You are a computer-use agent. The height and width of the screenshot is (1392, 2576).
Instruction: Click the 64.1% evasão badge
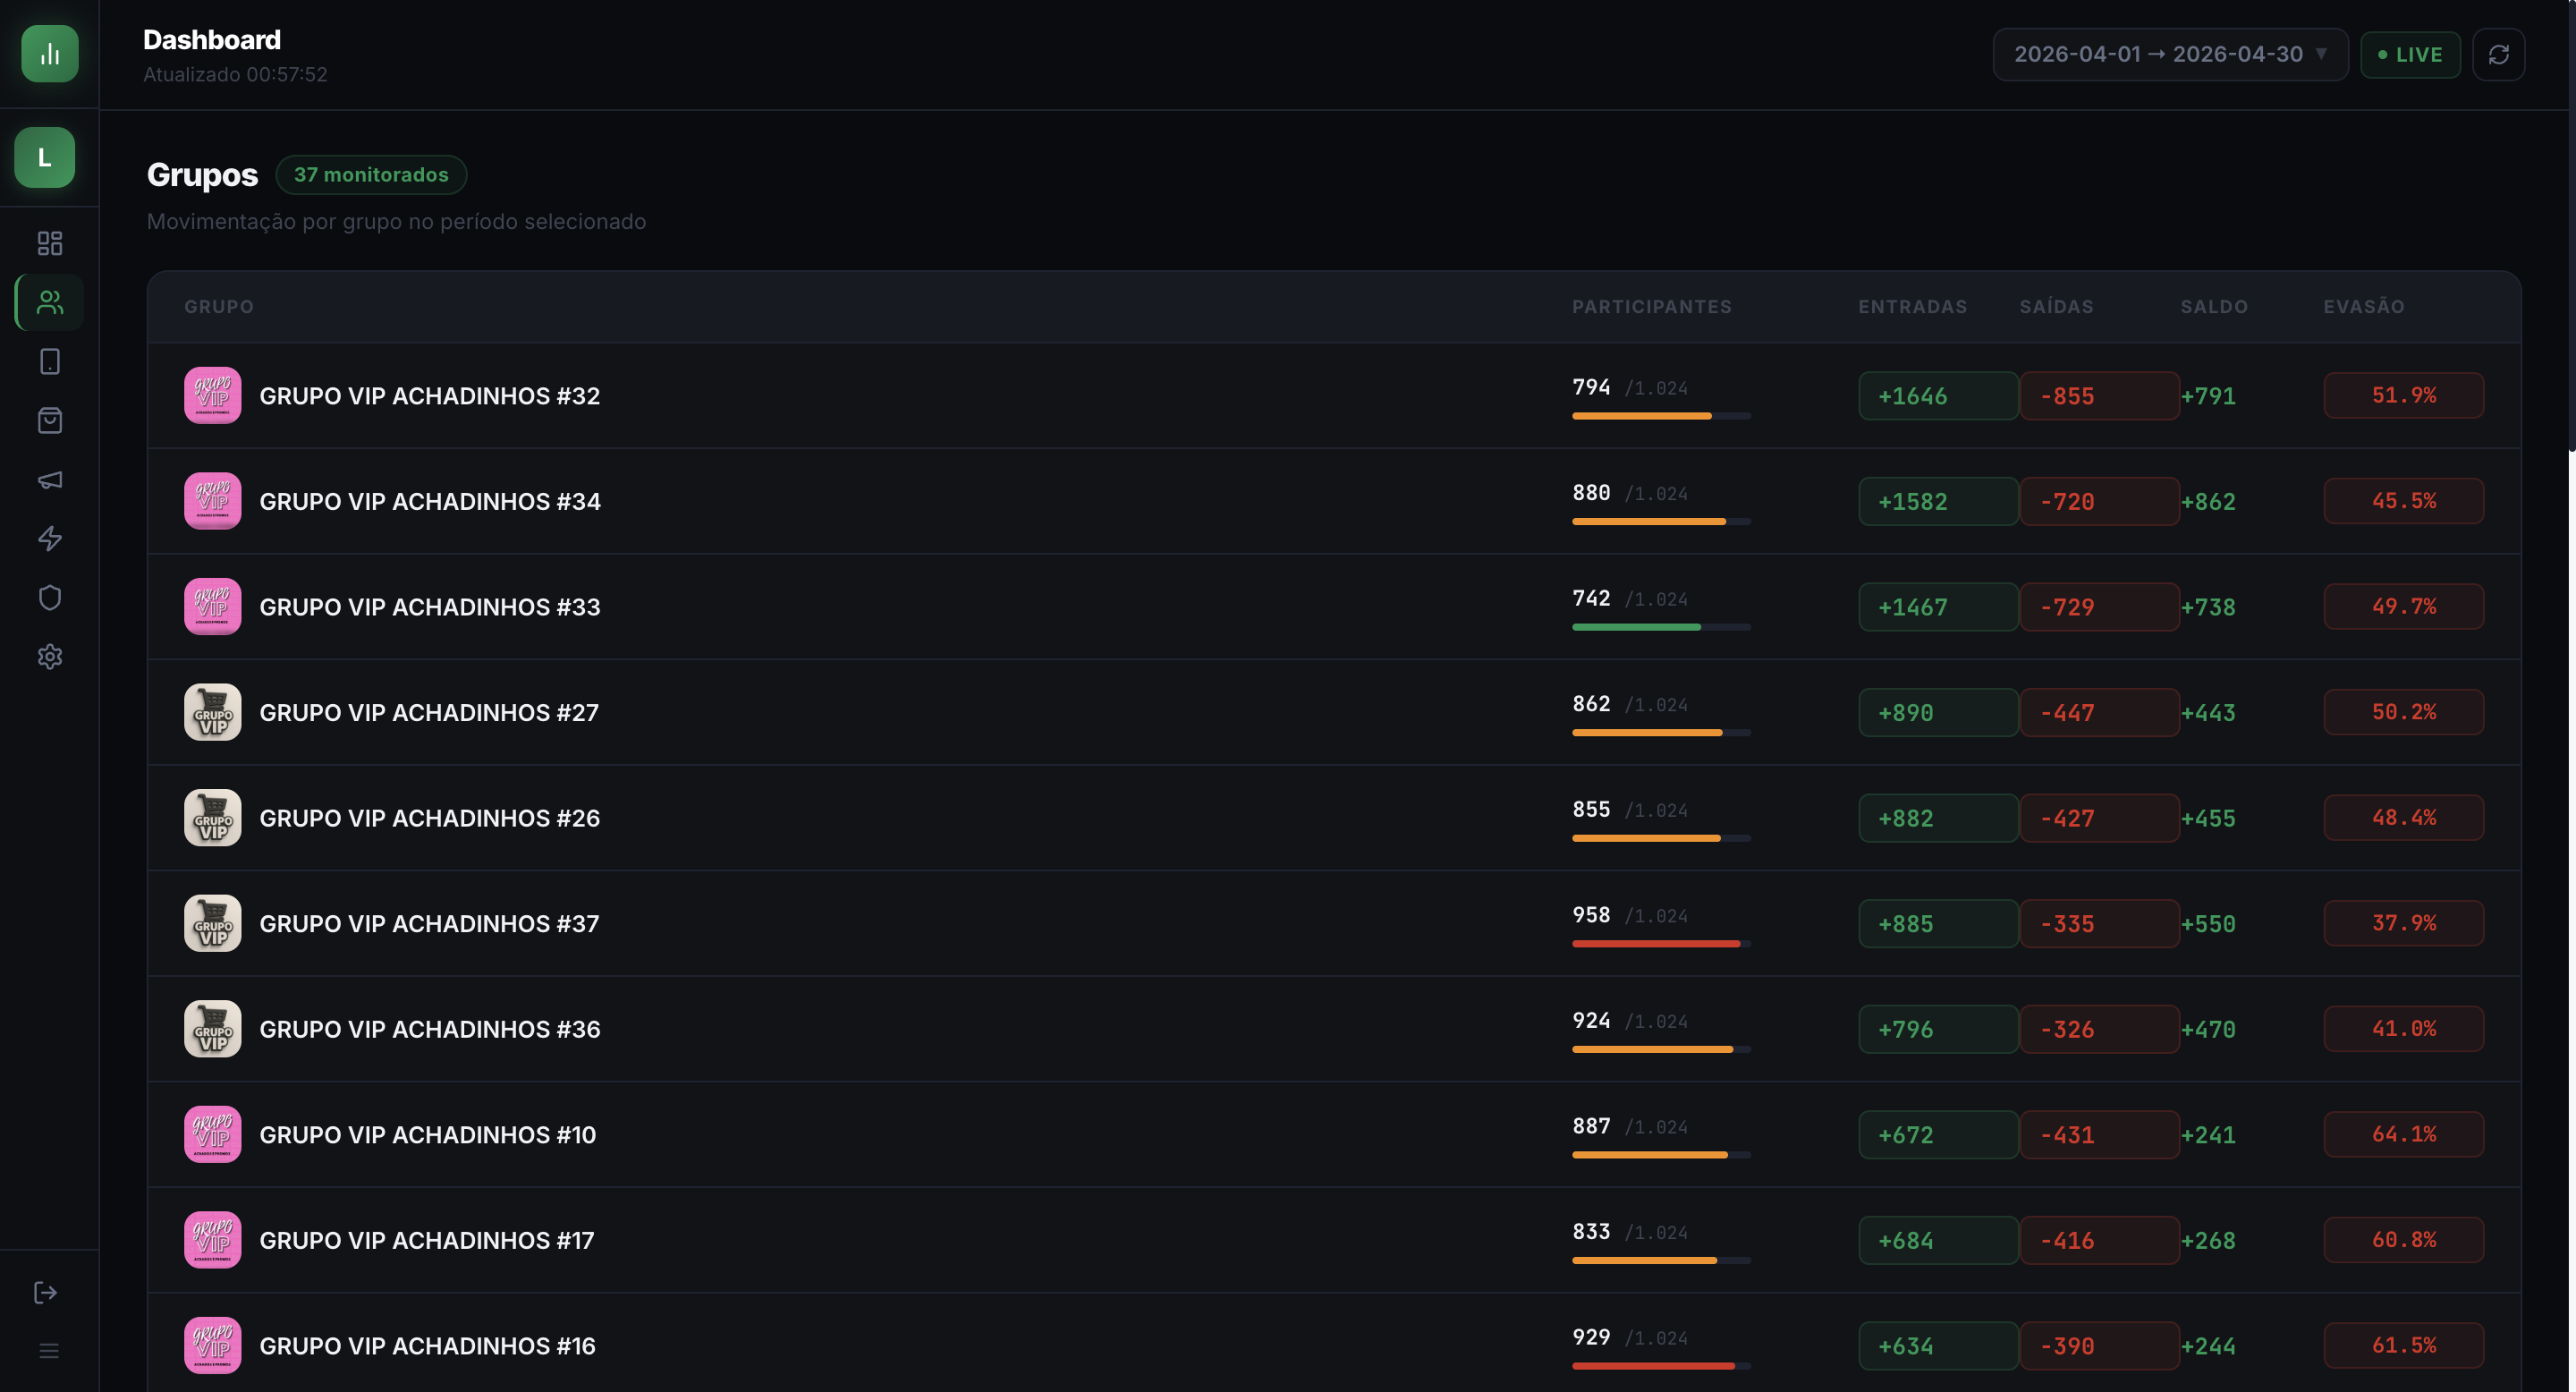(2403, 1134)
